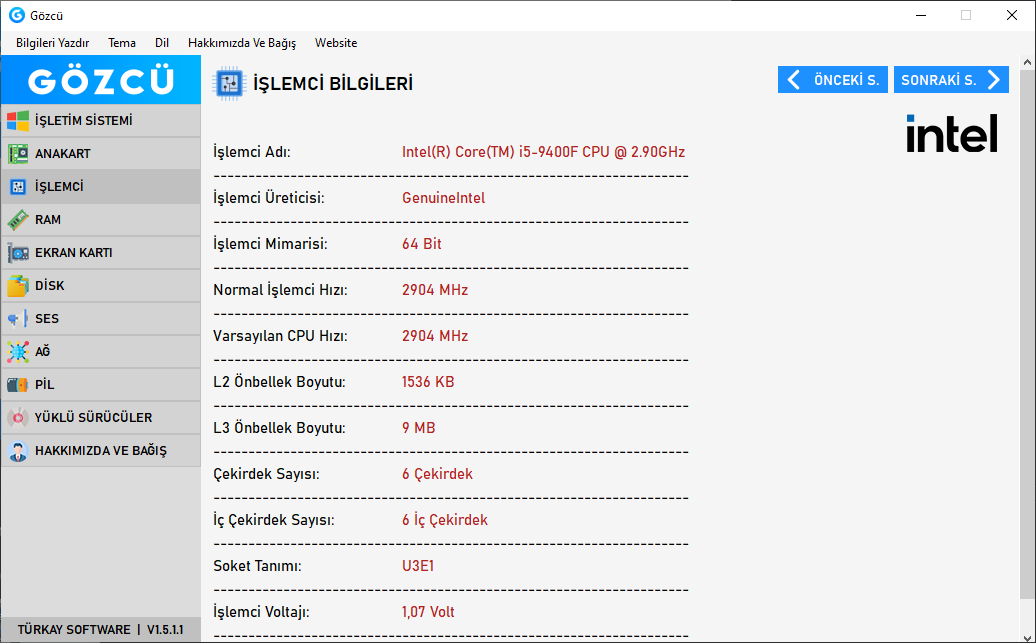Click the U3E1 socket value
This screenshot has height=643, width=1036.
click(x=418, y=566)
